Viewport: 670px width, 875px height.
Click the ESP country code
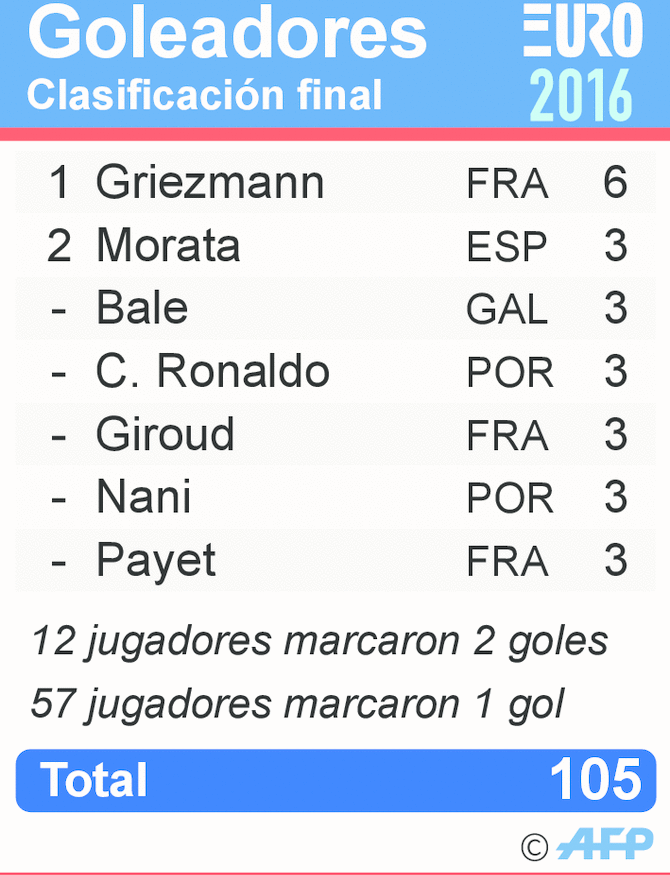(507, 247)
